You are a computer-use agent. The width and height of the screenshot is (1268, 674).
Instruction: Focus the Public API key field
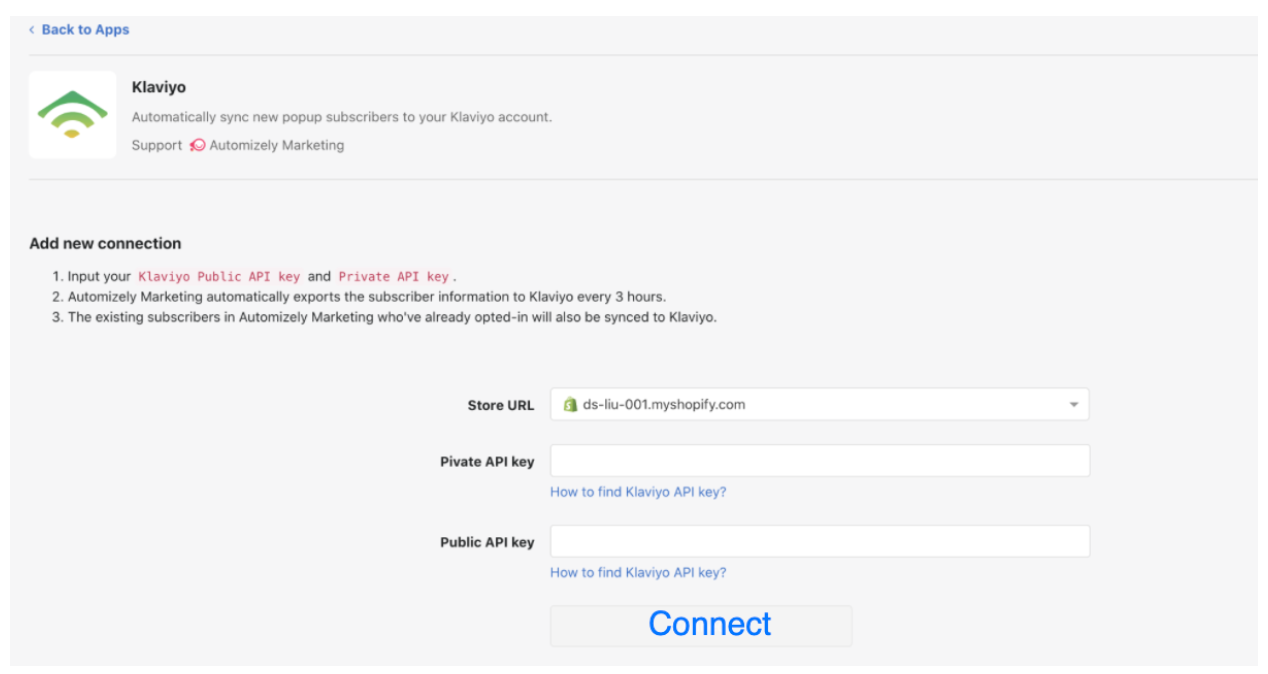(x=819, y=541)
